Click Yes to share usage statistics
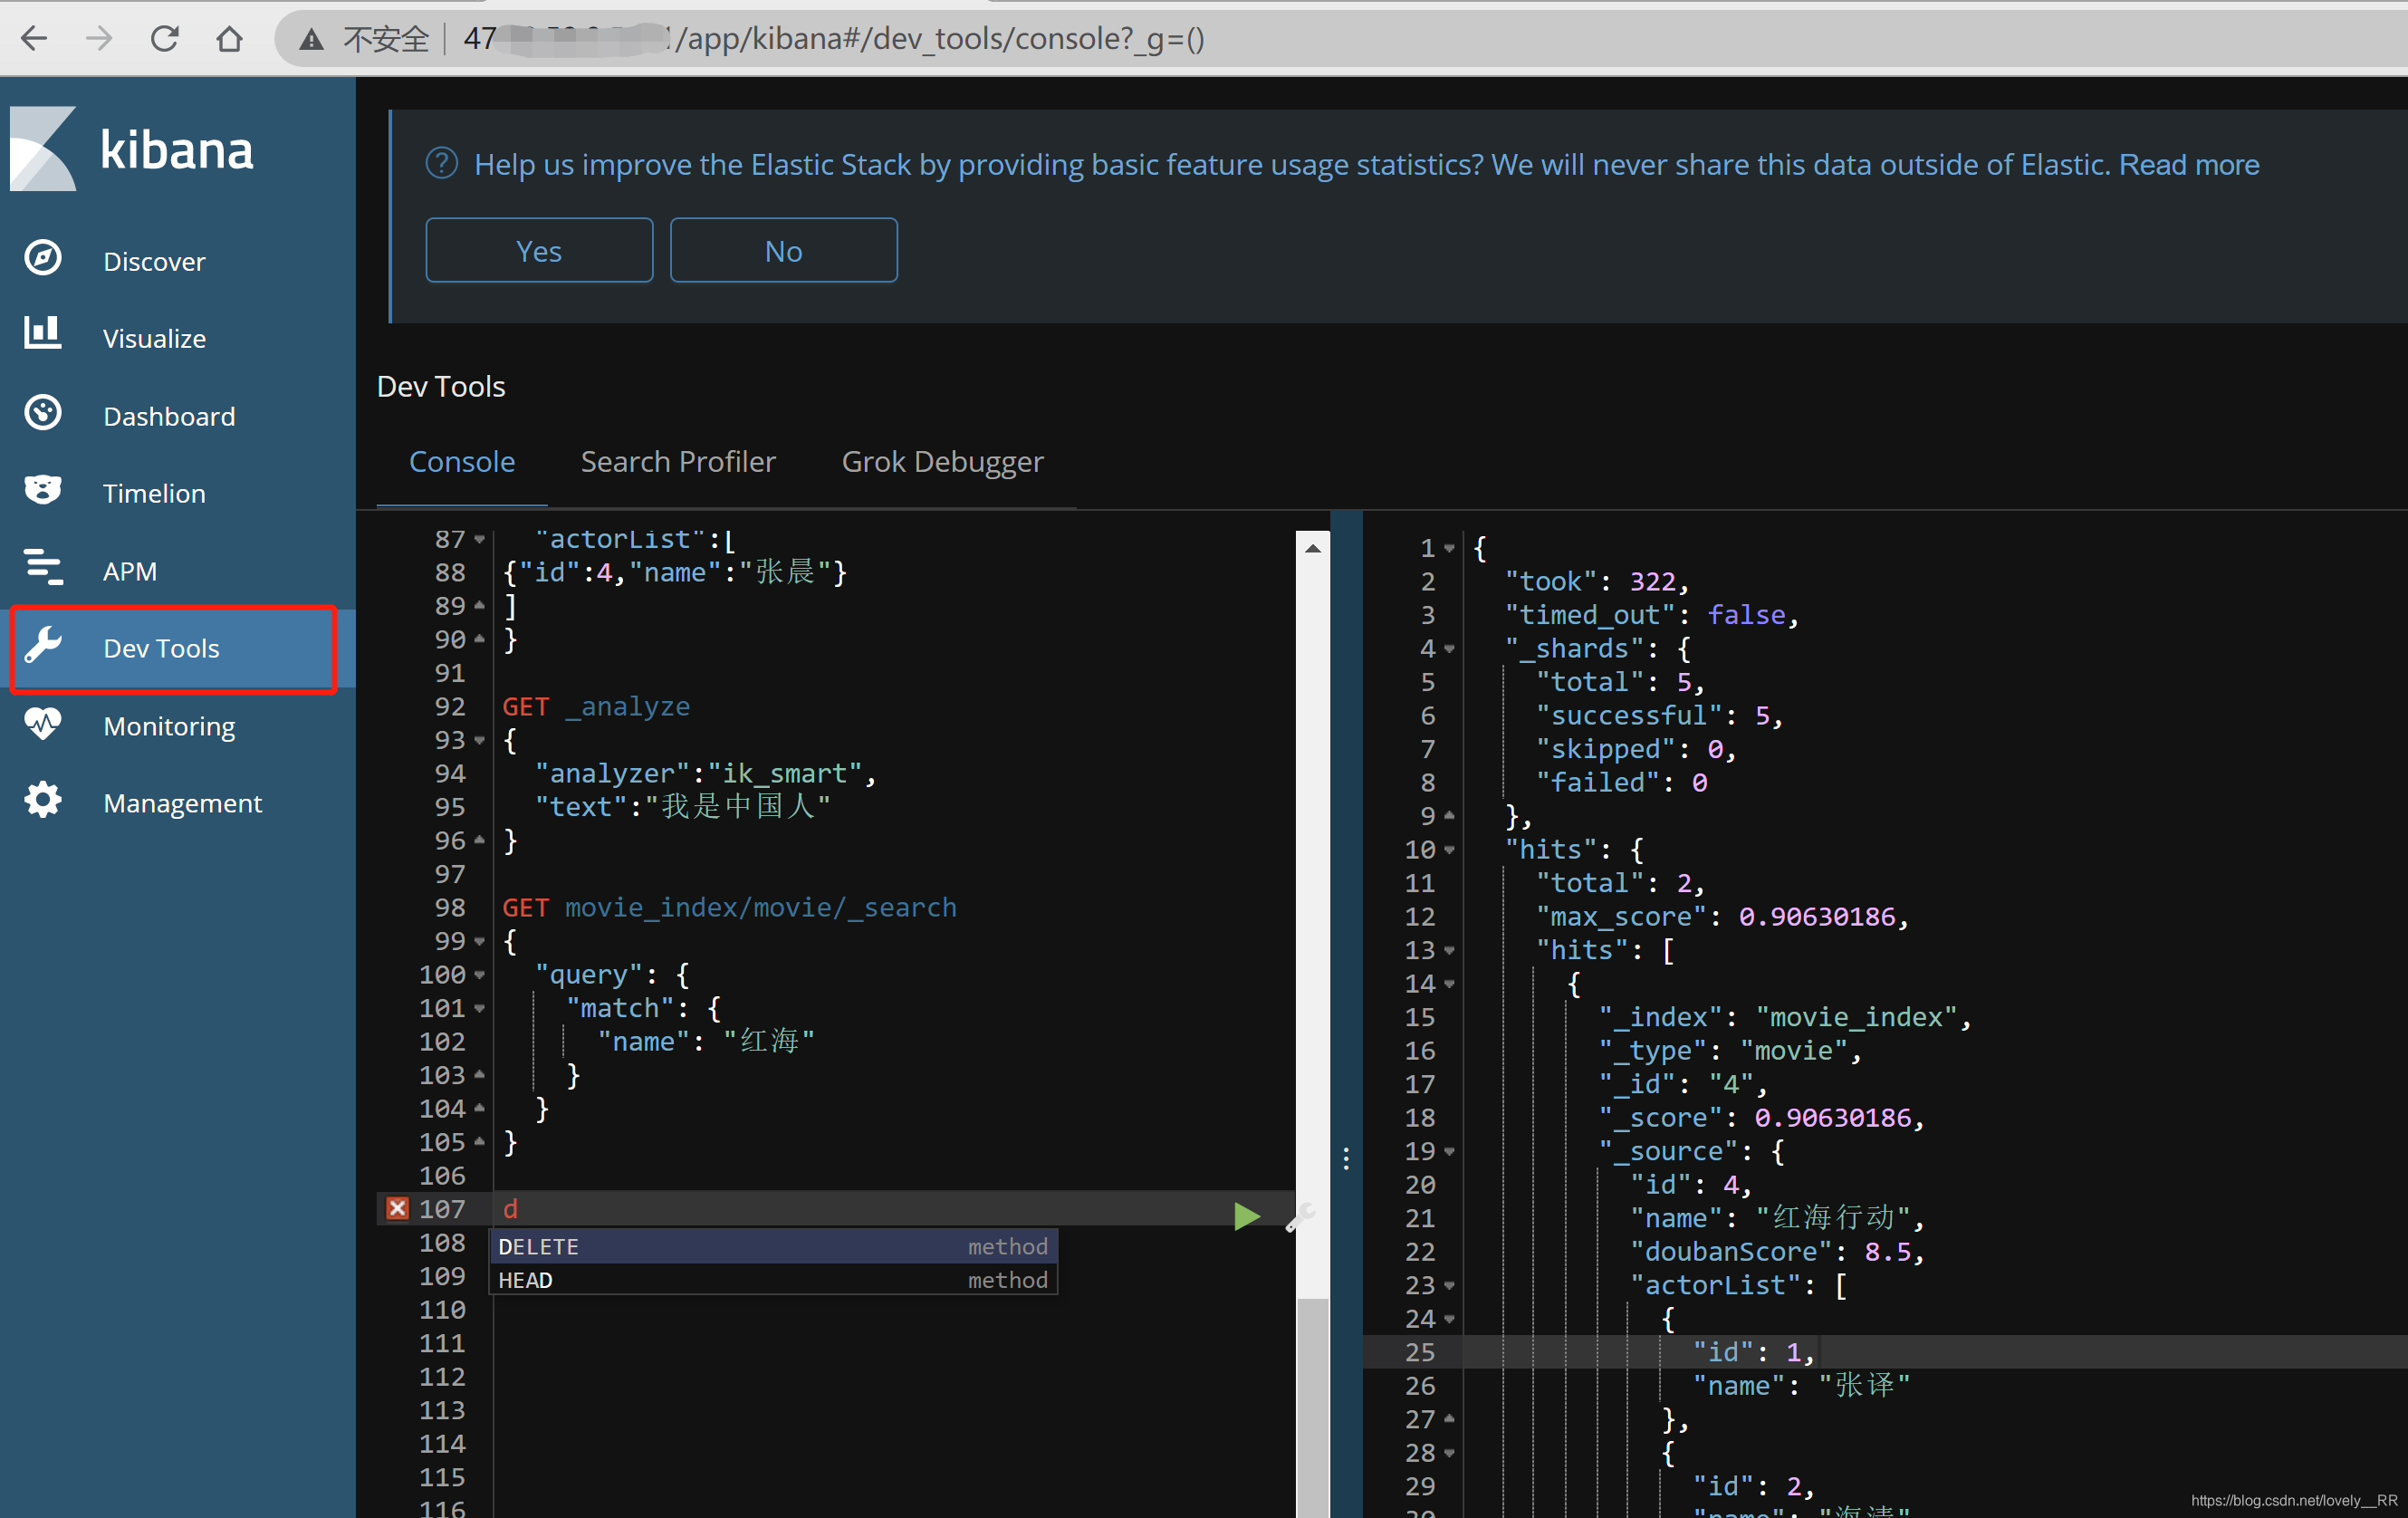2408x1518 pixels. click(539, 248)
